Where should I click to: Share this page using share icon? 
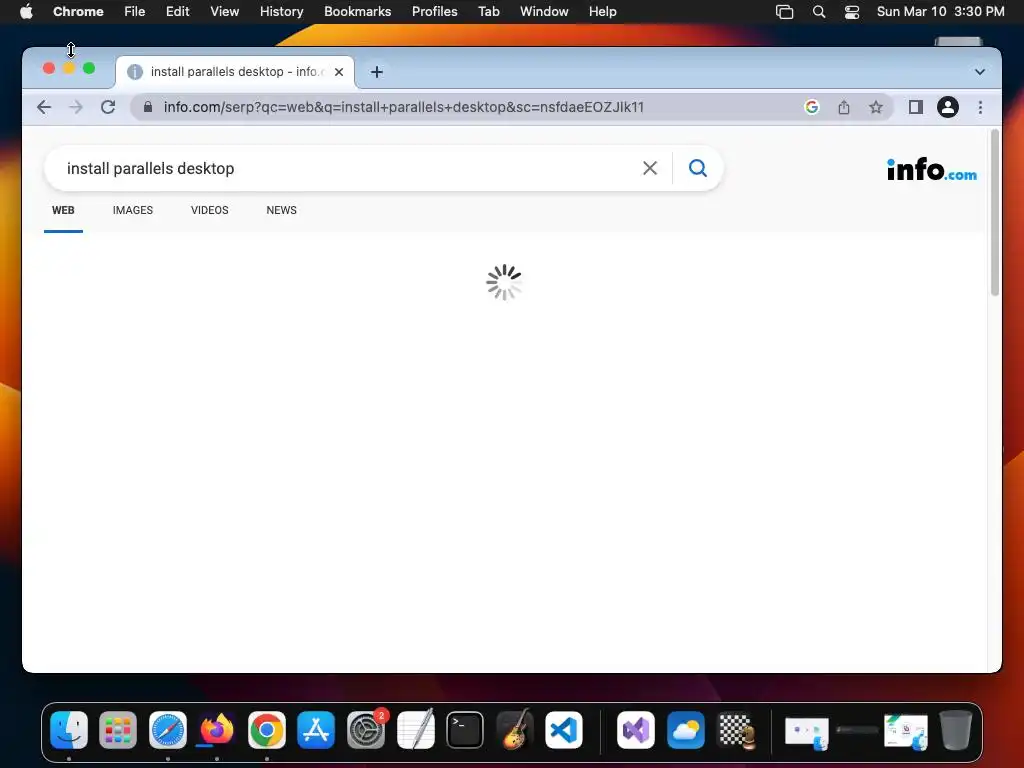(844, 107)
